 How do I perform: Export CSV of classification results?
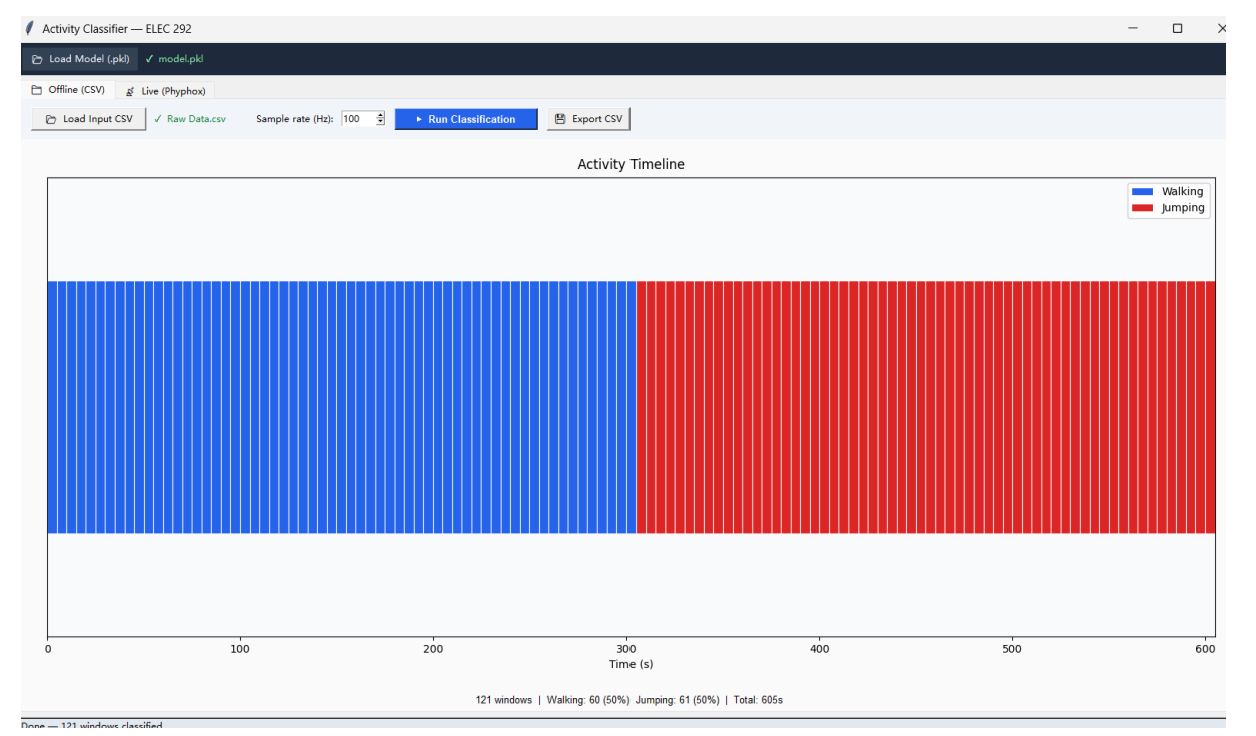588,119
